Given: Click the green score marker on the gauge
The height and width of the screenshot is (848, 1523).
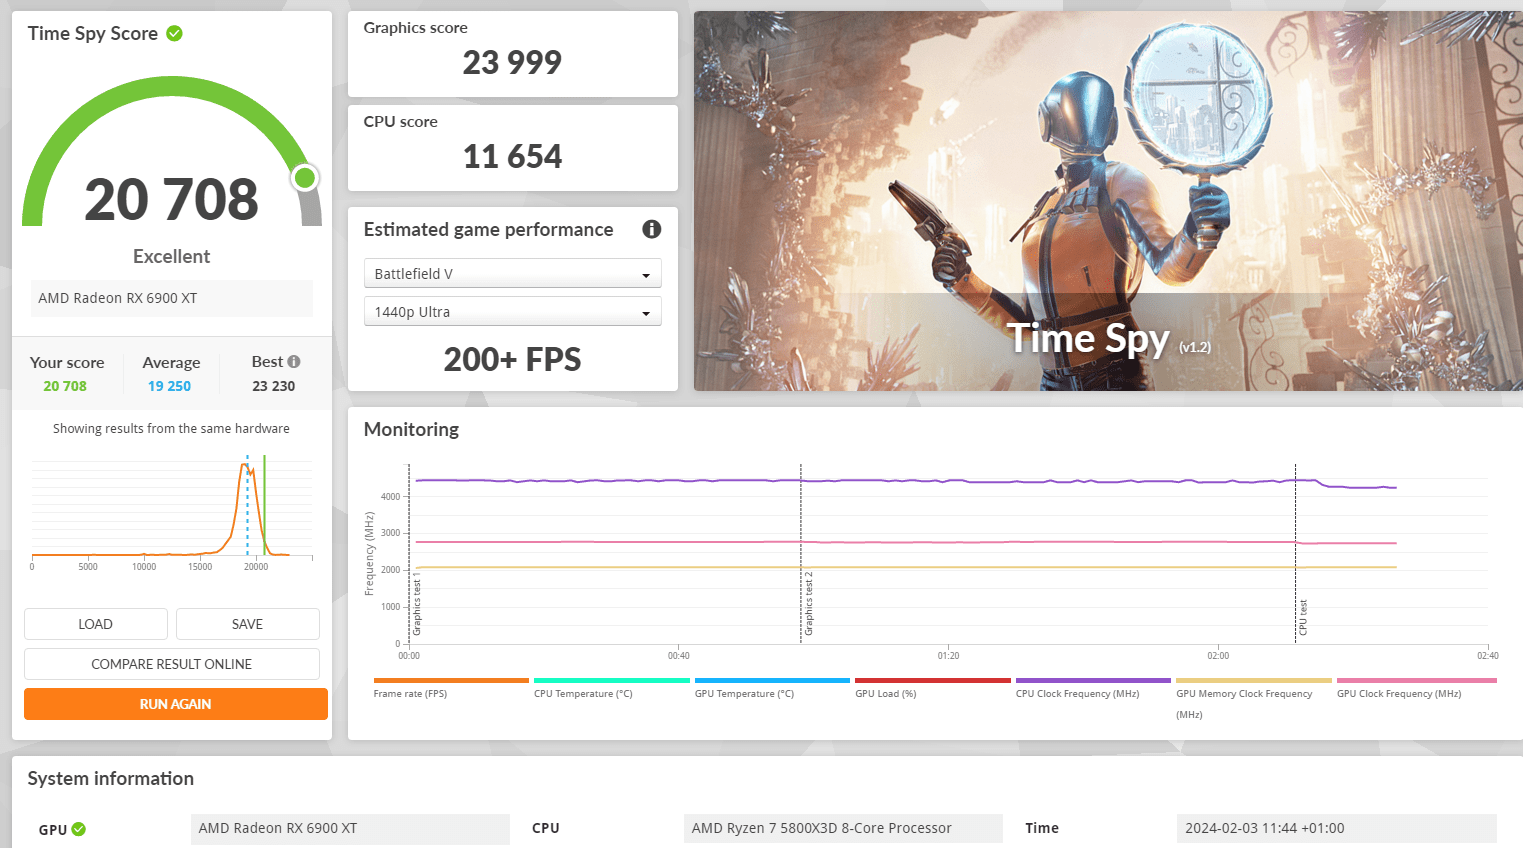Looking at the screenshot, I should click(x=305, y=178).
